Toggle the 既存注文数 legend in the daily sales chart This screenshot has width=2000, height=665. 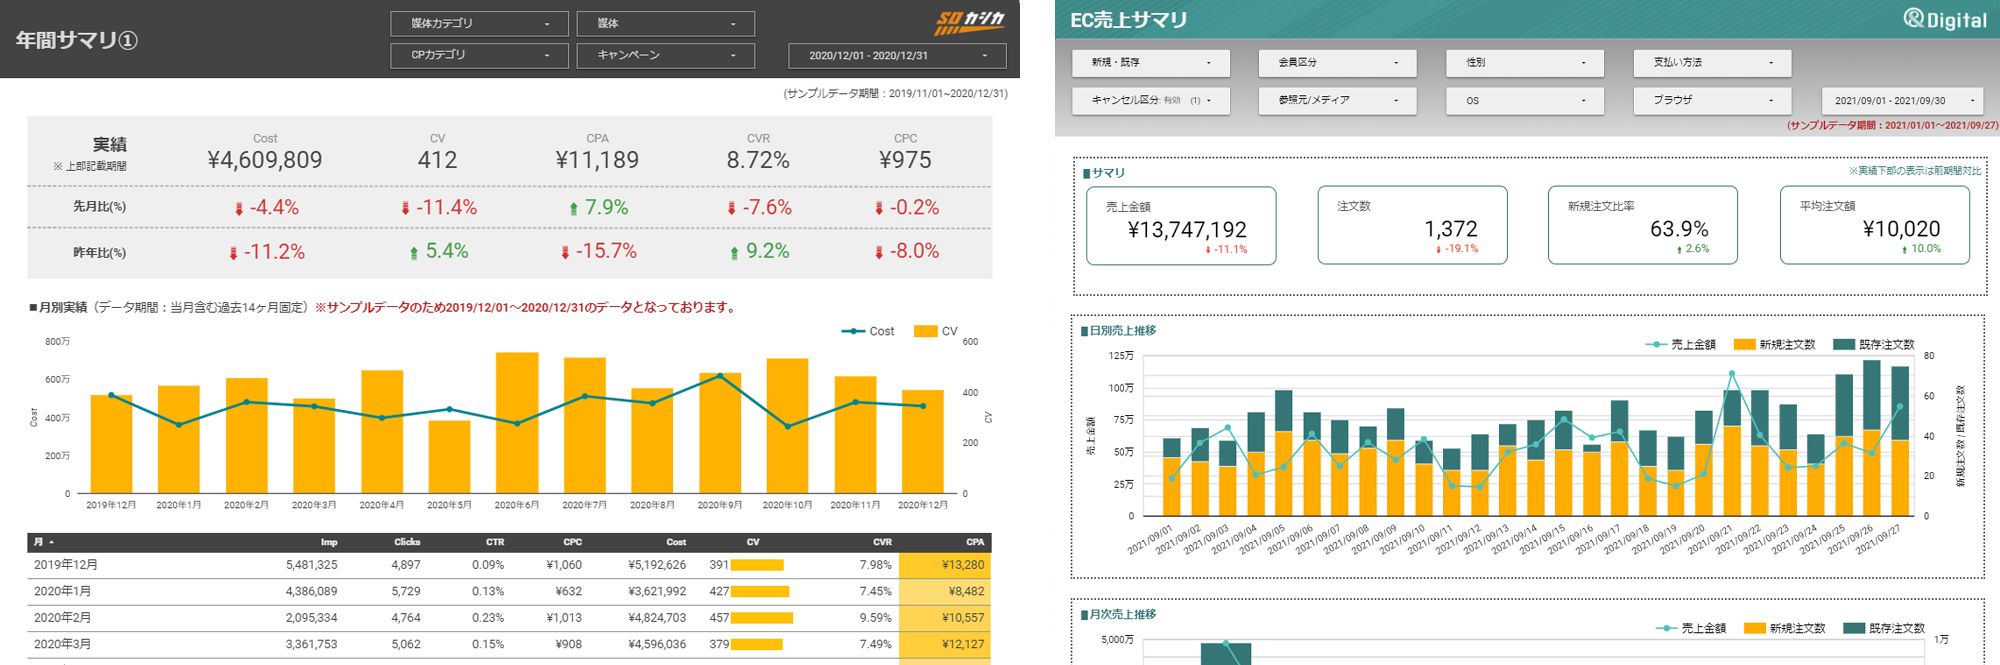click(1874, 344)
